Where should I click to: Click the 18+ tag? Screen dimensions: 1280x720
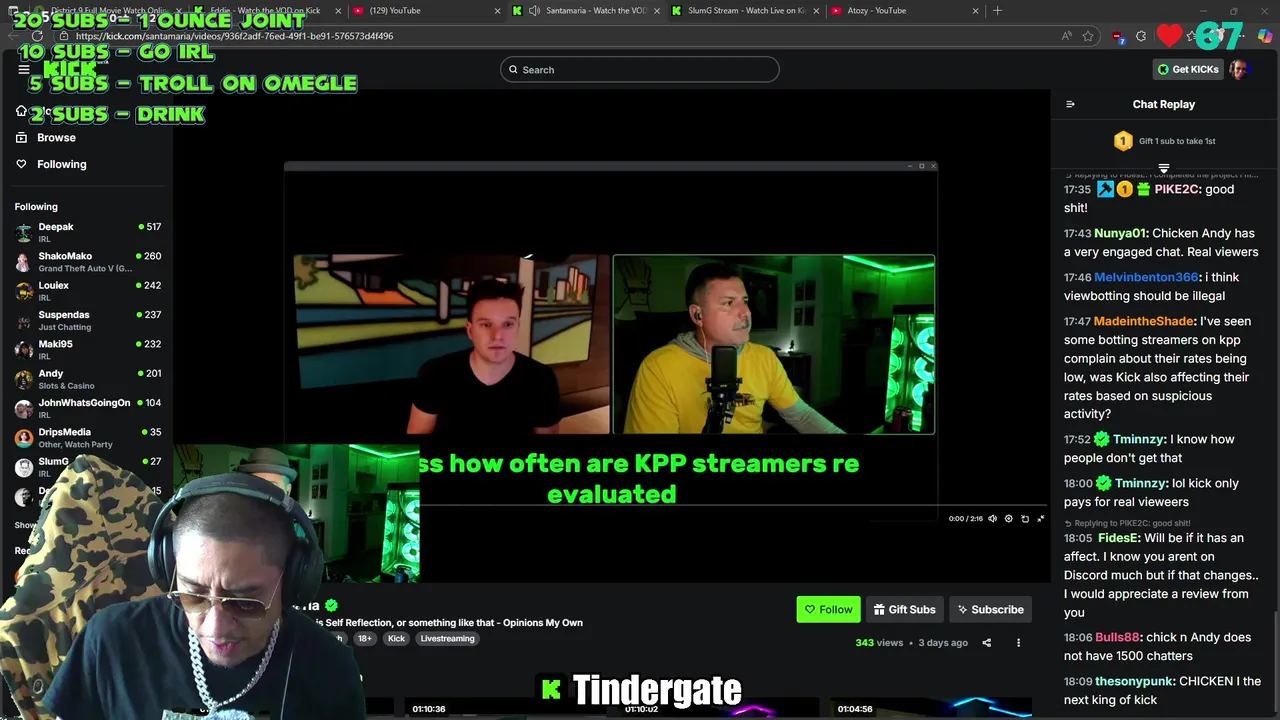[365, 638]
